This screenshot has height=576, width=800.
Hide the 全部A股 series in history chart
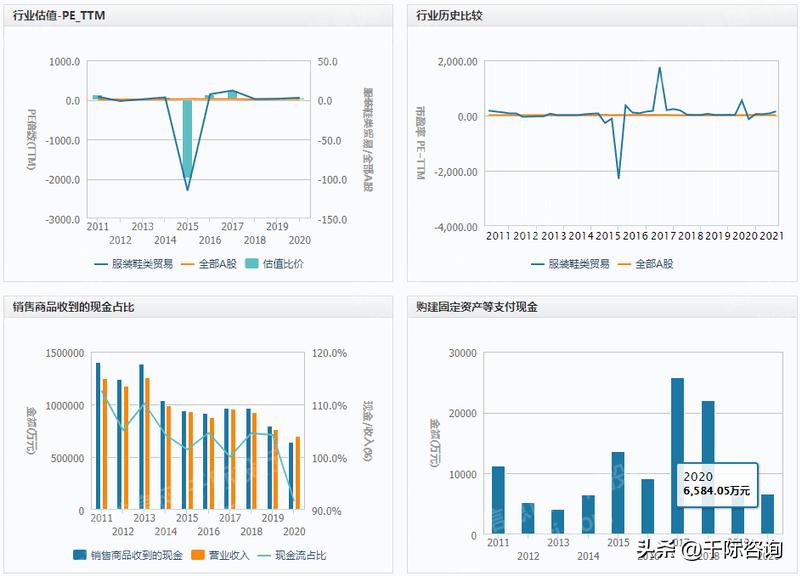pyautogui.click(x=652, y=265)
